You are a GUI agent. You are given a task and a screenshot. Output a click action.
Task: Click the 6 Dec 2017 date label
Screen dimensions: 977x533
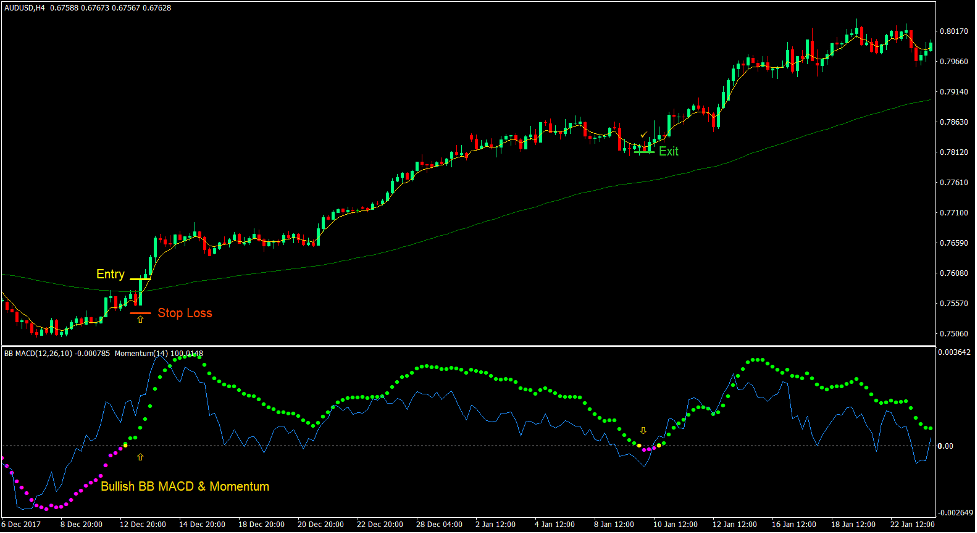point(21,524)
